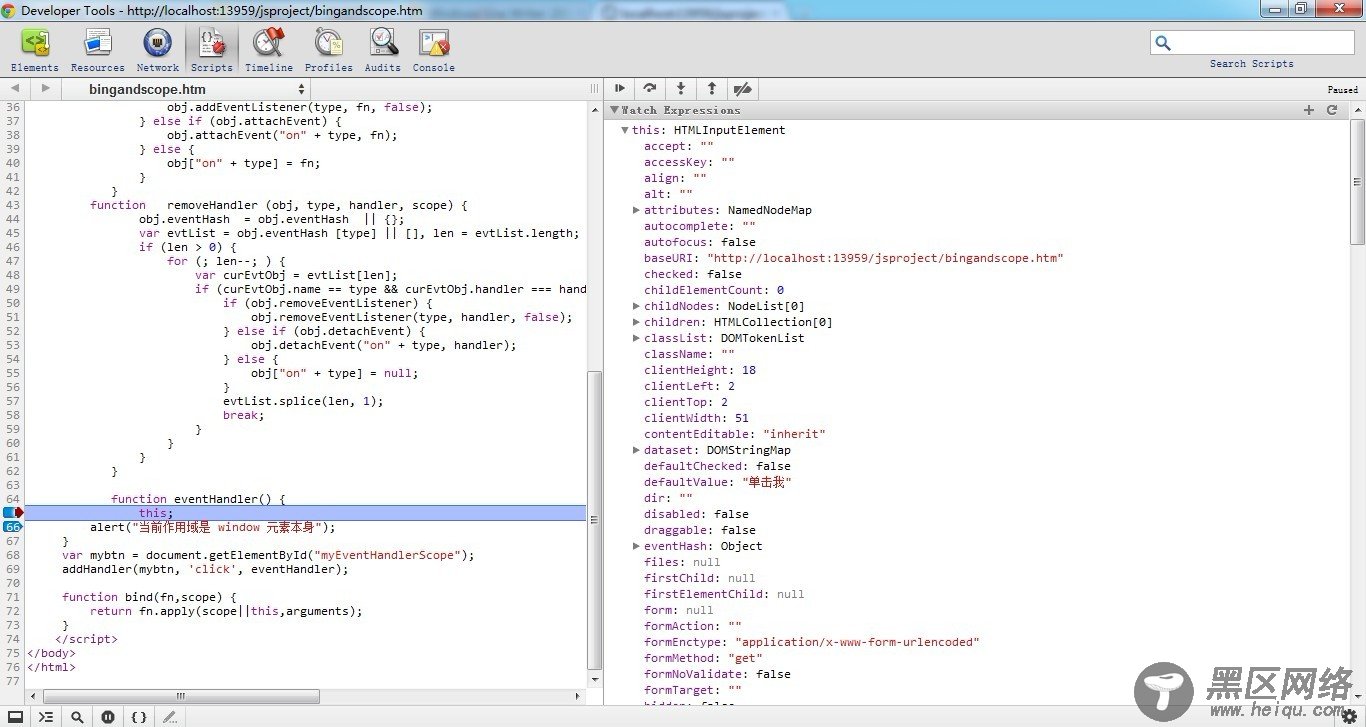Open the Elements panel
This screenshot has height=727, width=1366.
(35, 50)
